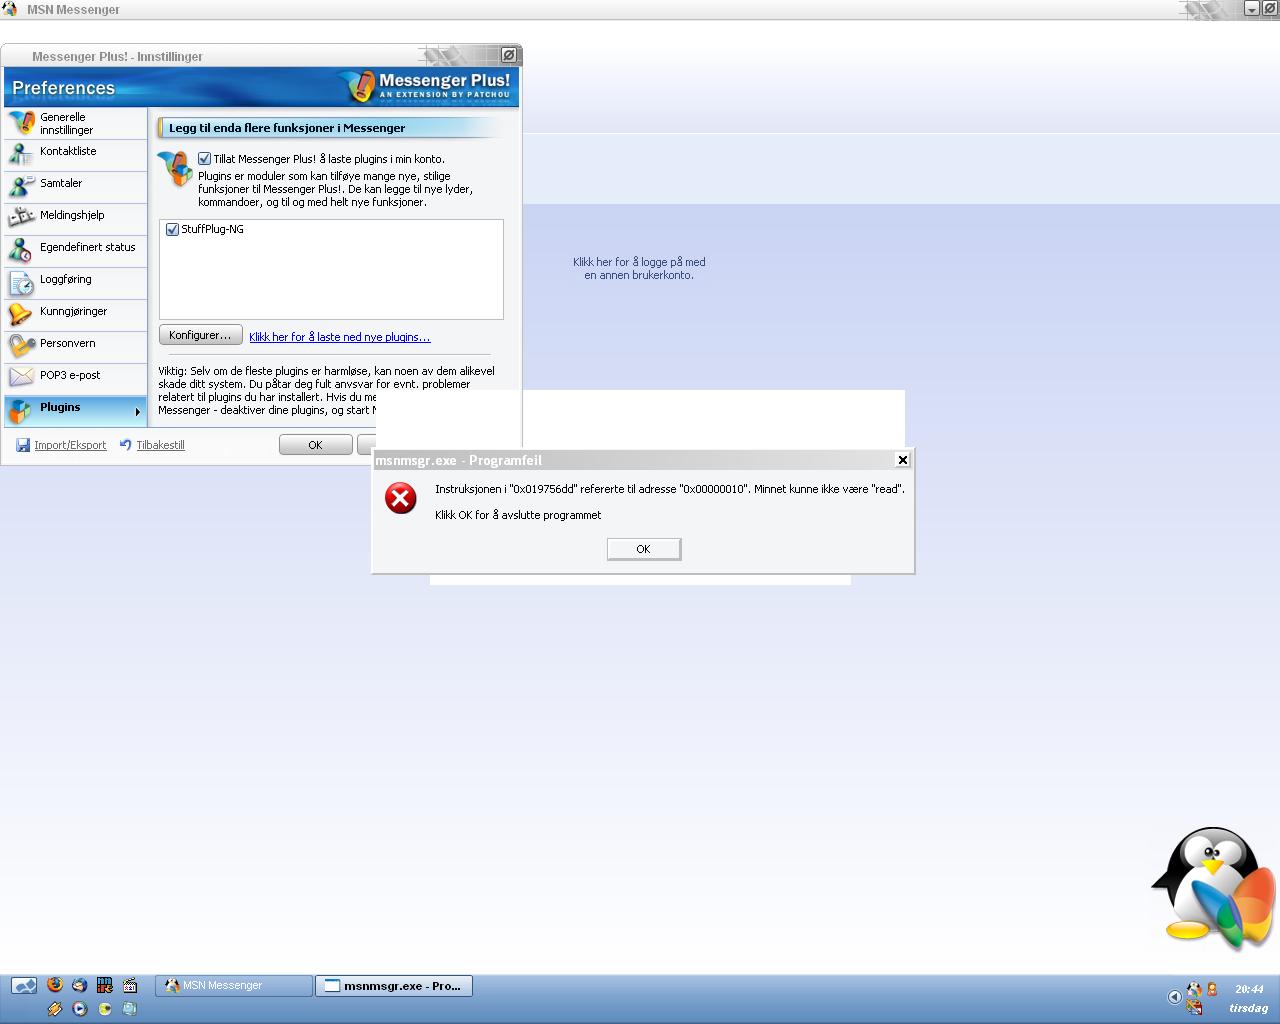The width and height of the screenshot is (1280, 1024).
Task: Click the MSN Messenger title bar penguin icon
Action: 9,9
